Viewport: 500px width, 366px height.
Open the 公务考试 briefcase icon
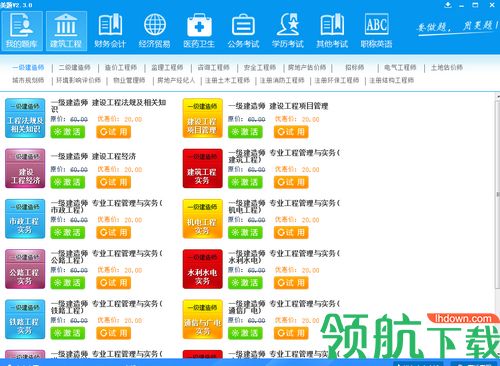(x=243, y=31)
